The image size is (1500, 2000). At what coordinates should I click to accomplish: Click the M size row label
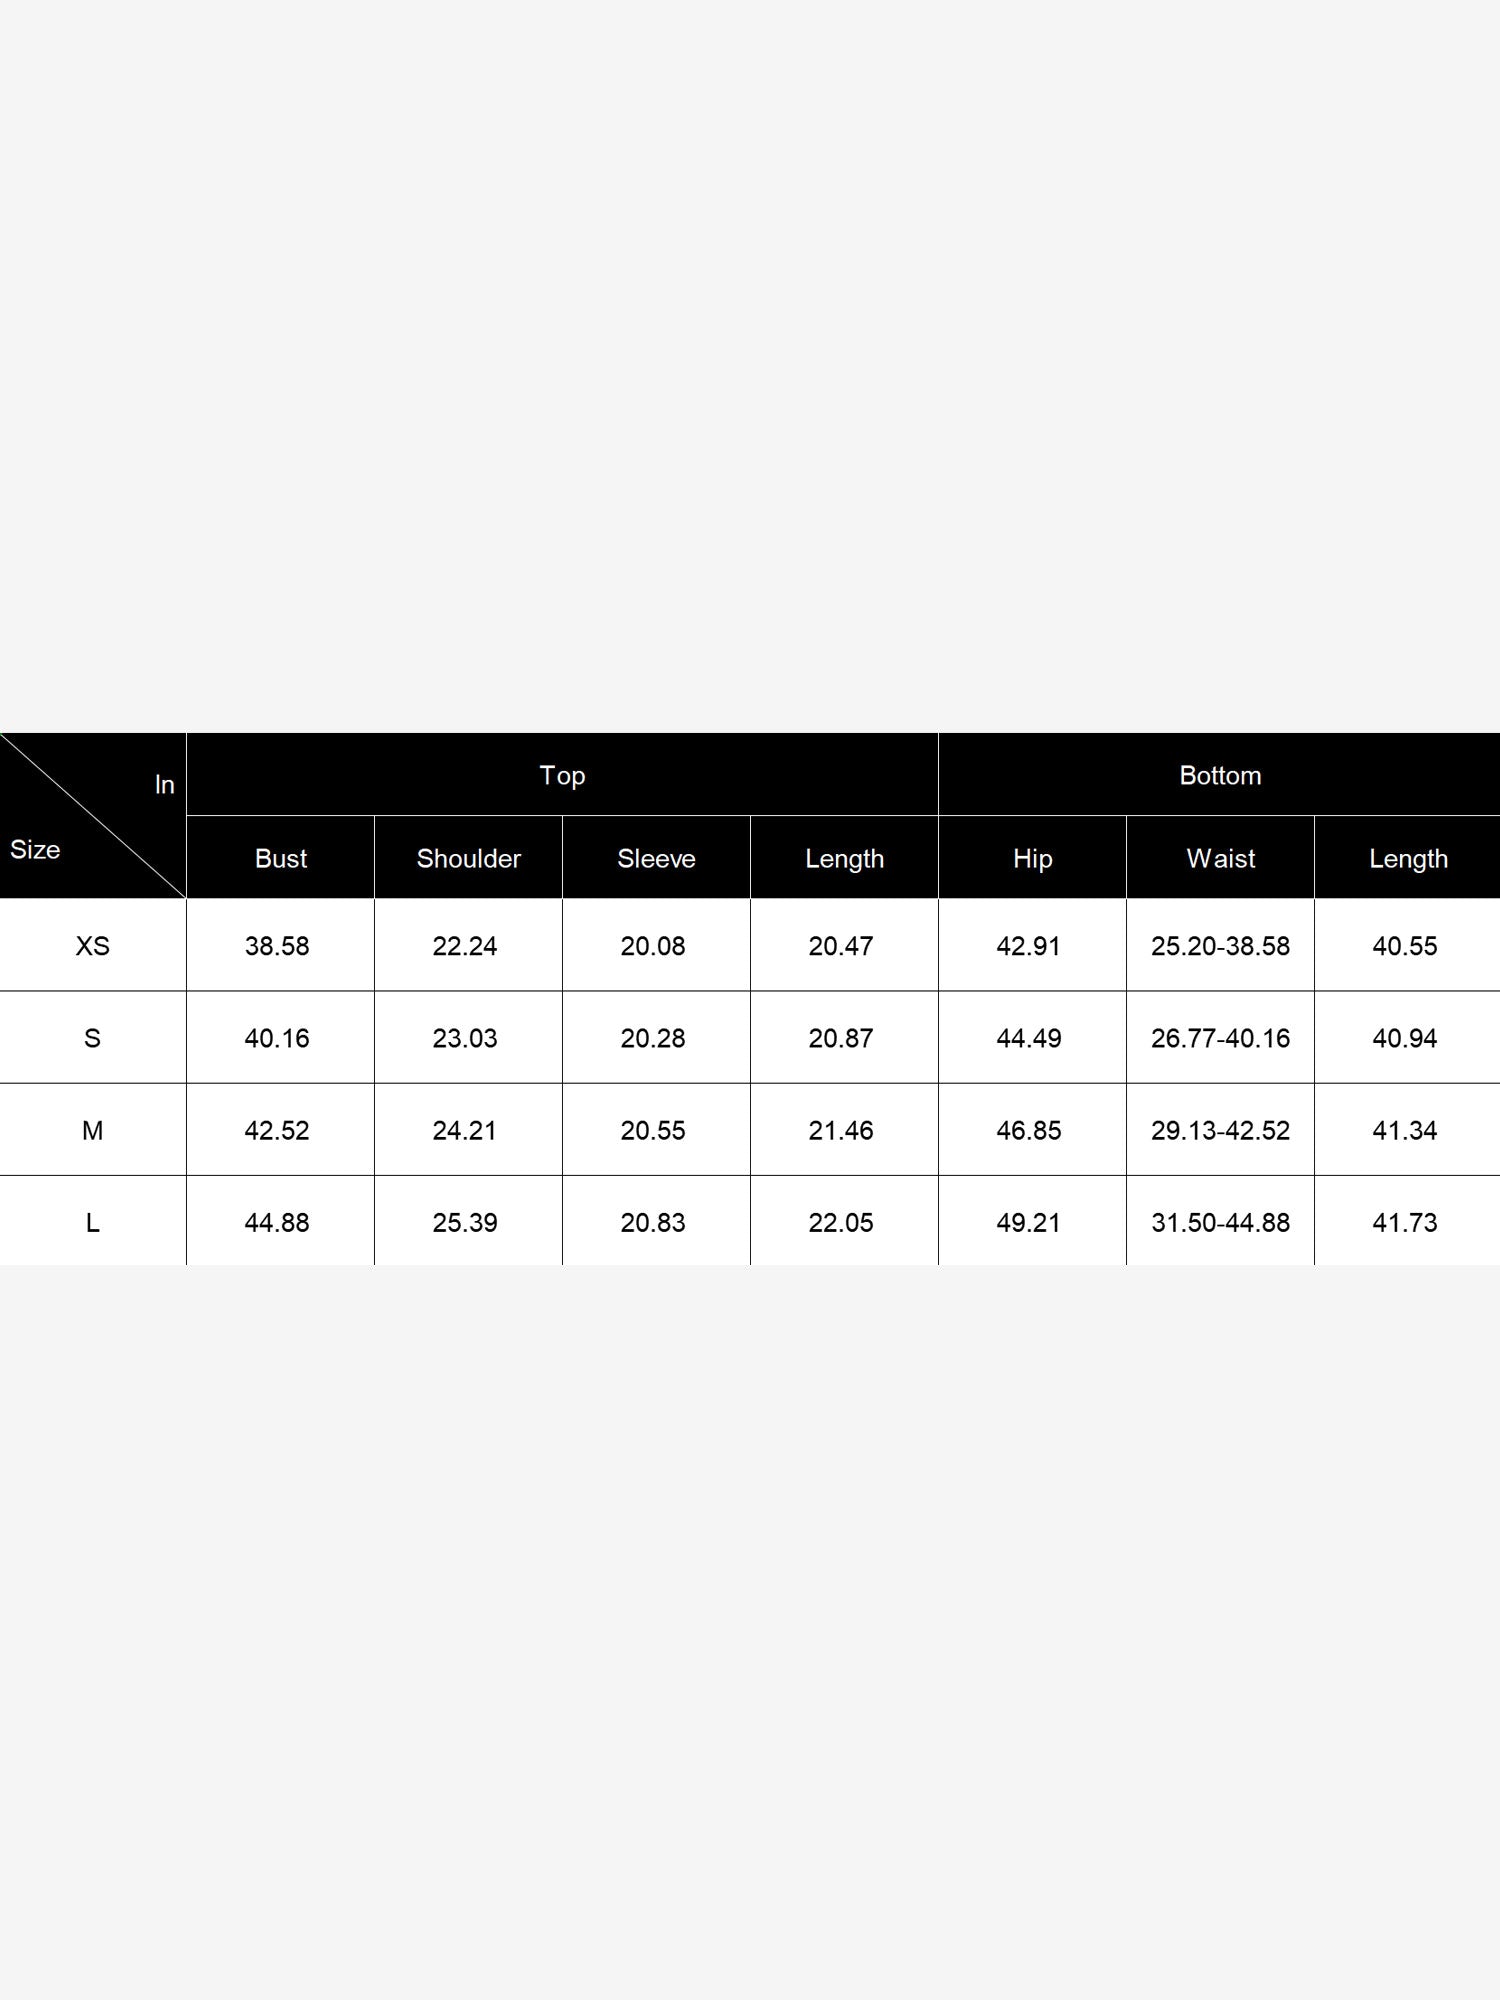click(x=92, y=1130)
